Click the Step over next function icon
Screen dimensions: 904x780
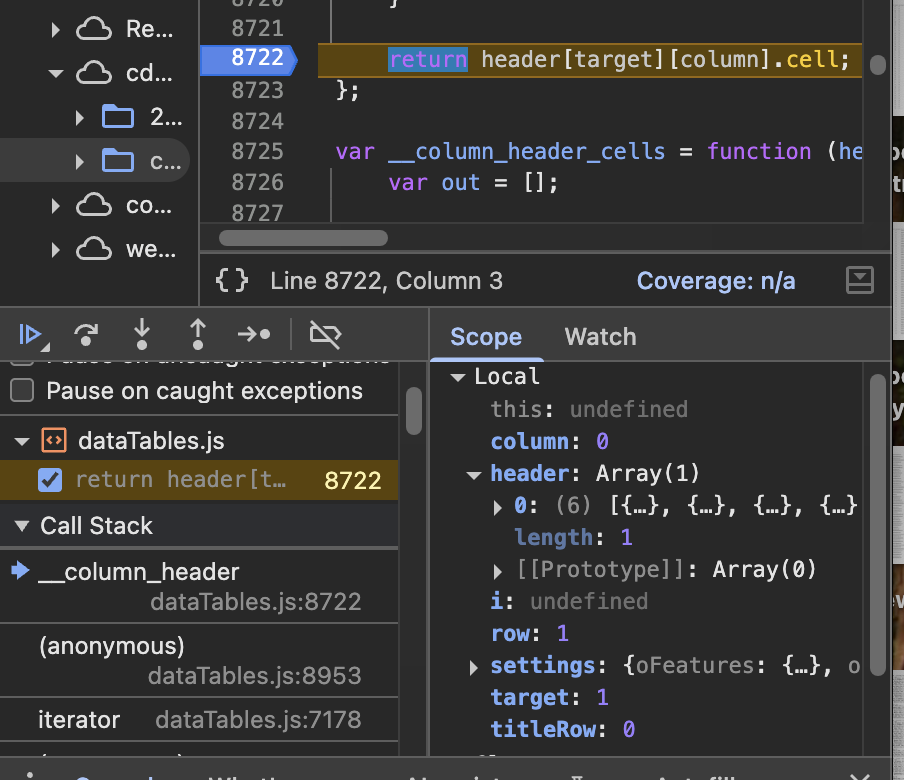pos(87,334)
